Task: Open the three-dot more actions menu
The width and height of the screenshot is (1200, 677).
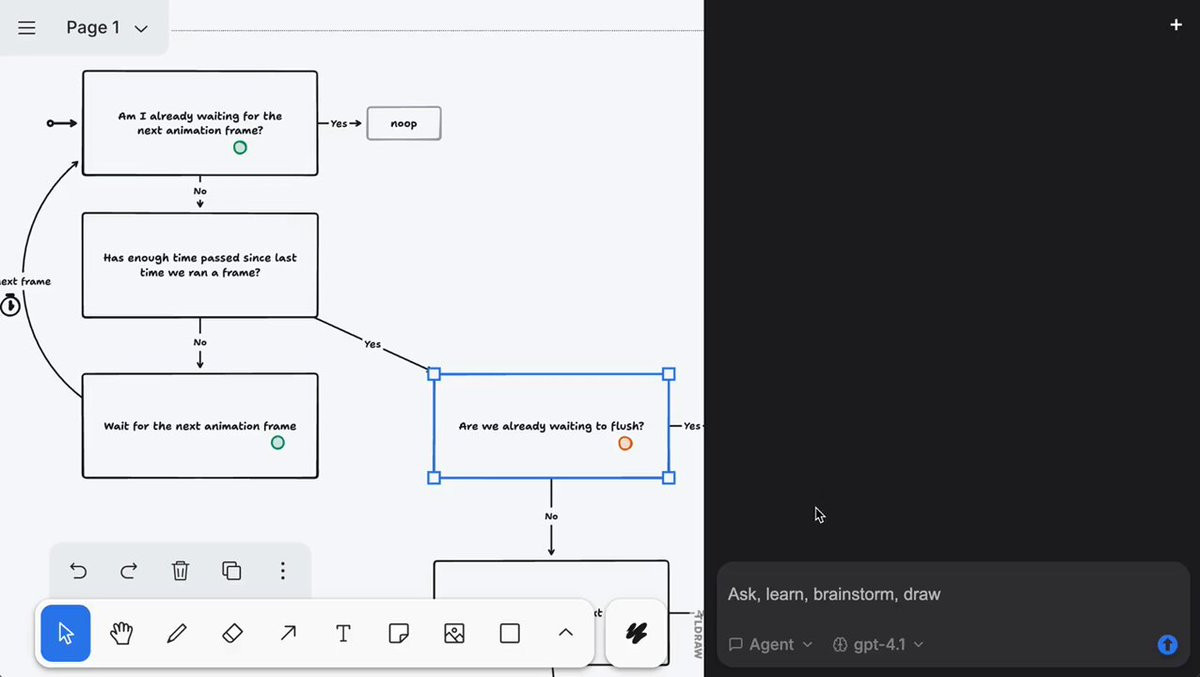Action: click(283, 571)
